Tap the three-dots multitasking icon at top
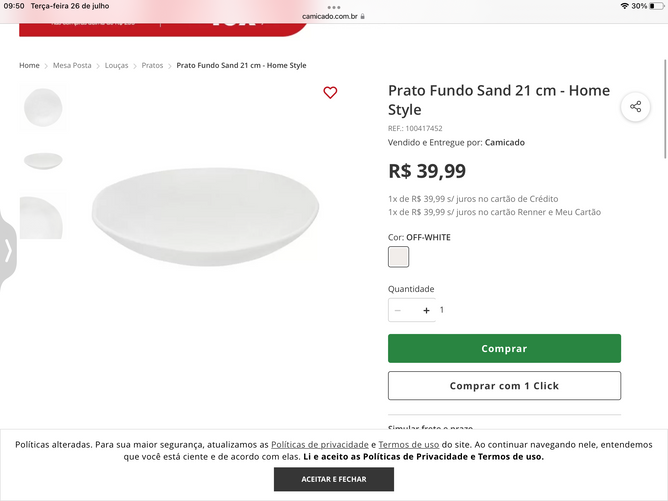This screenshot has height=501, width=668. click(334, 6)
